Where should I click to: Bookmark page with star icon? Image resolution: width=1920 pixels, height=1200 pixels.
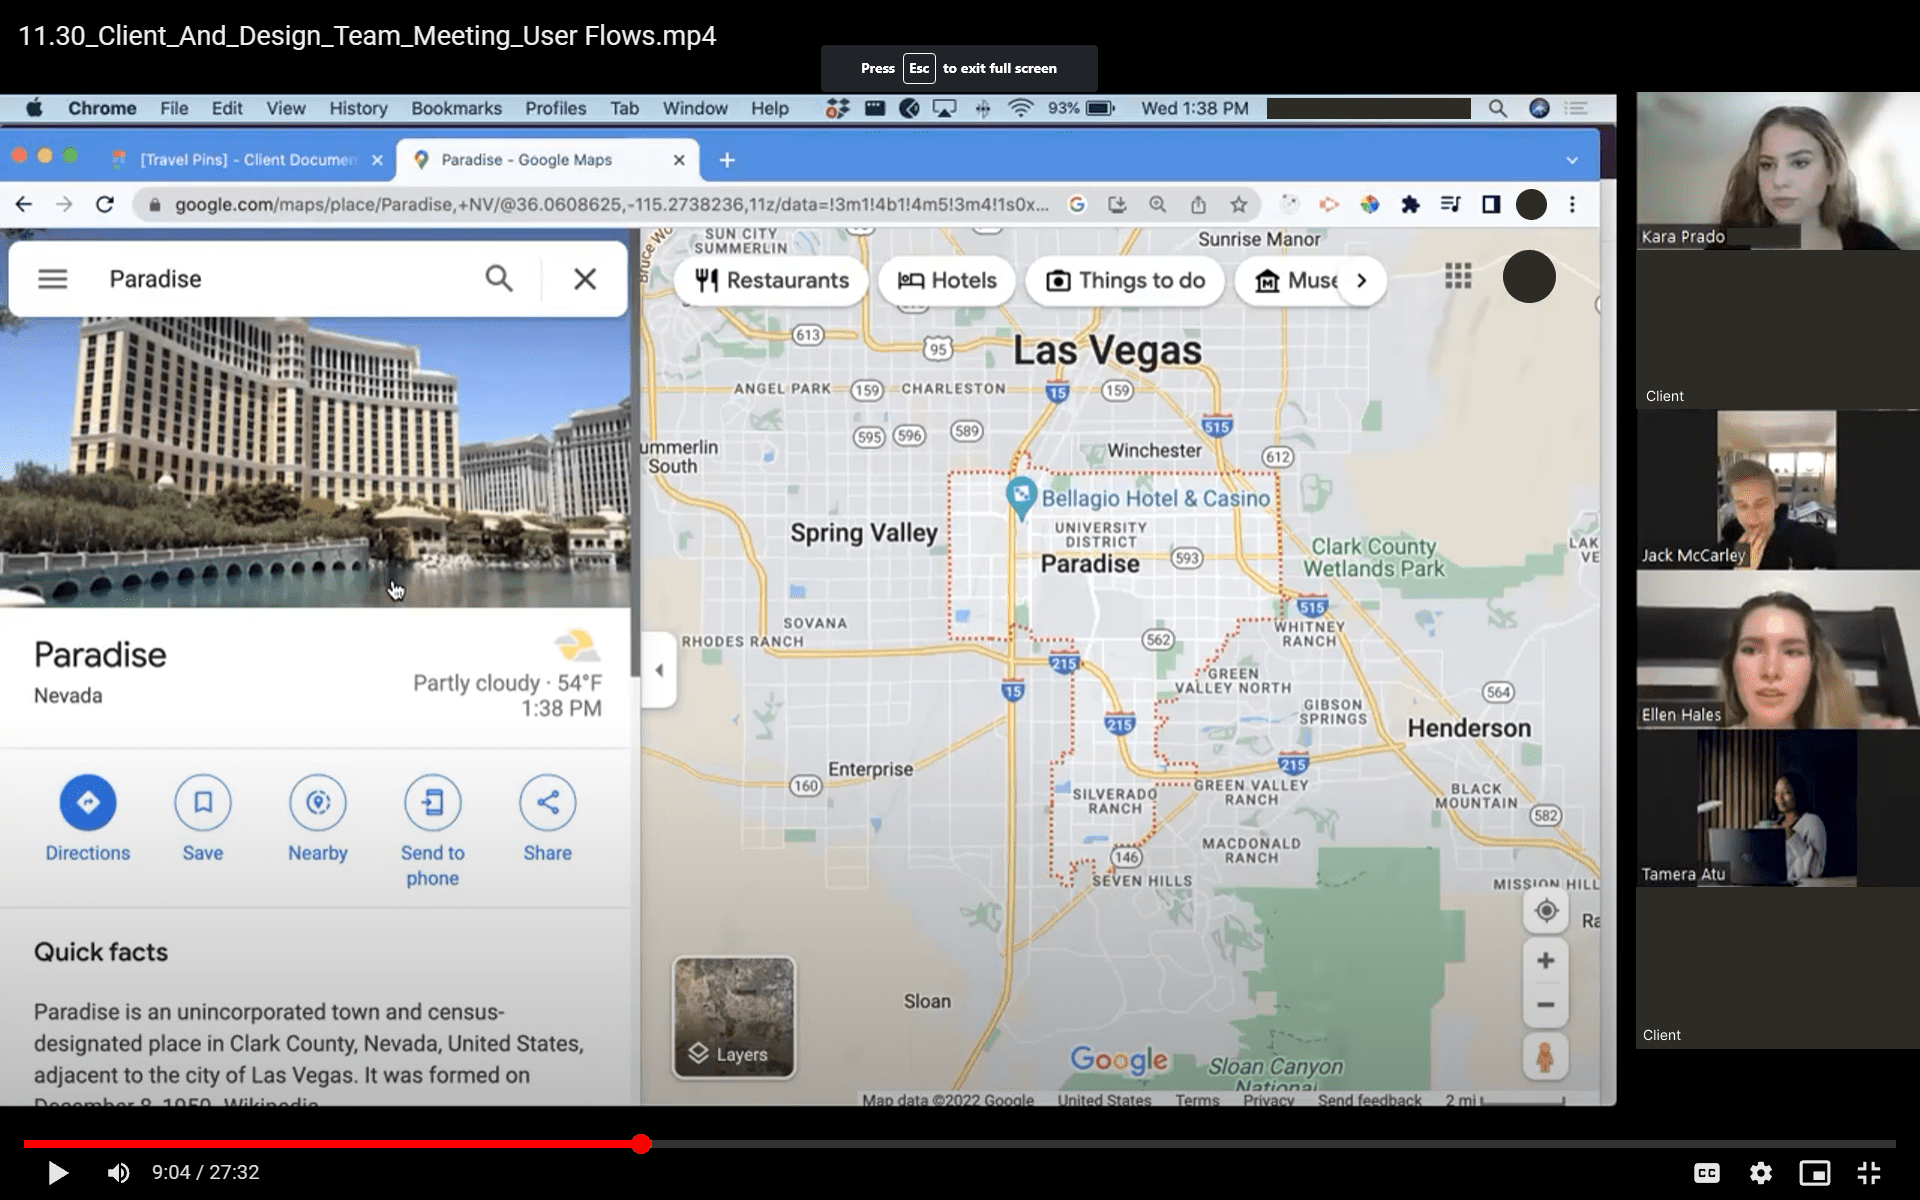tap(1239, 205)
